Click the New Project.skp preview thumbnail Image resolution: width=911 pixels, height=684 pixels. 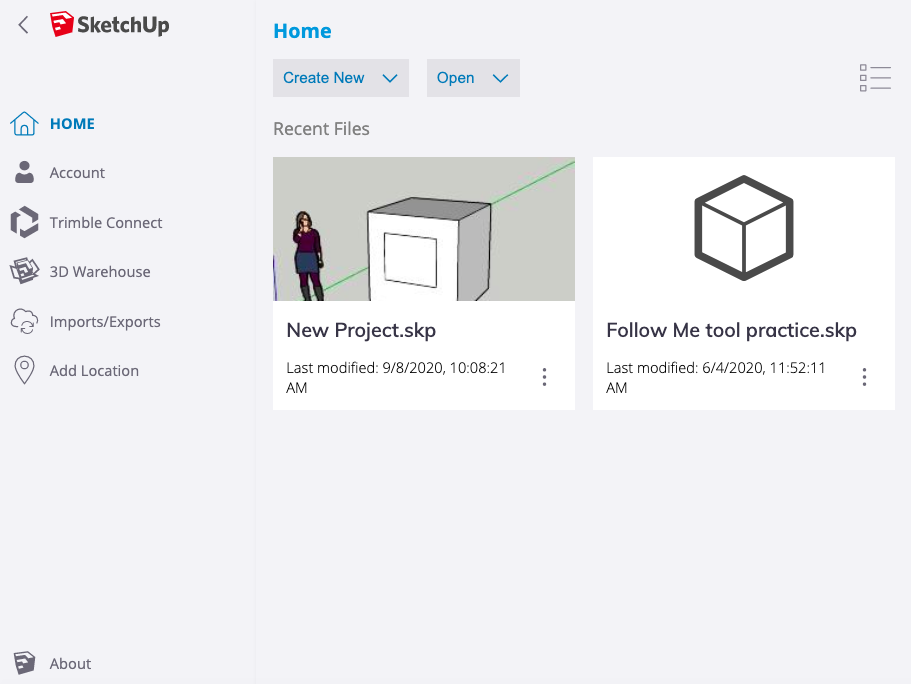tap(424, 228)
